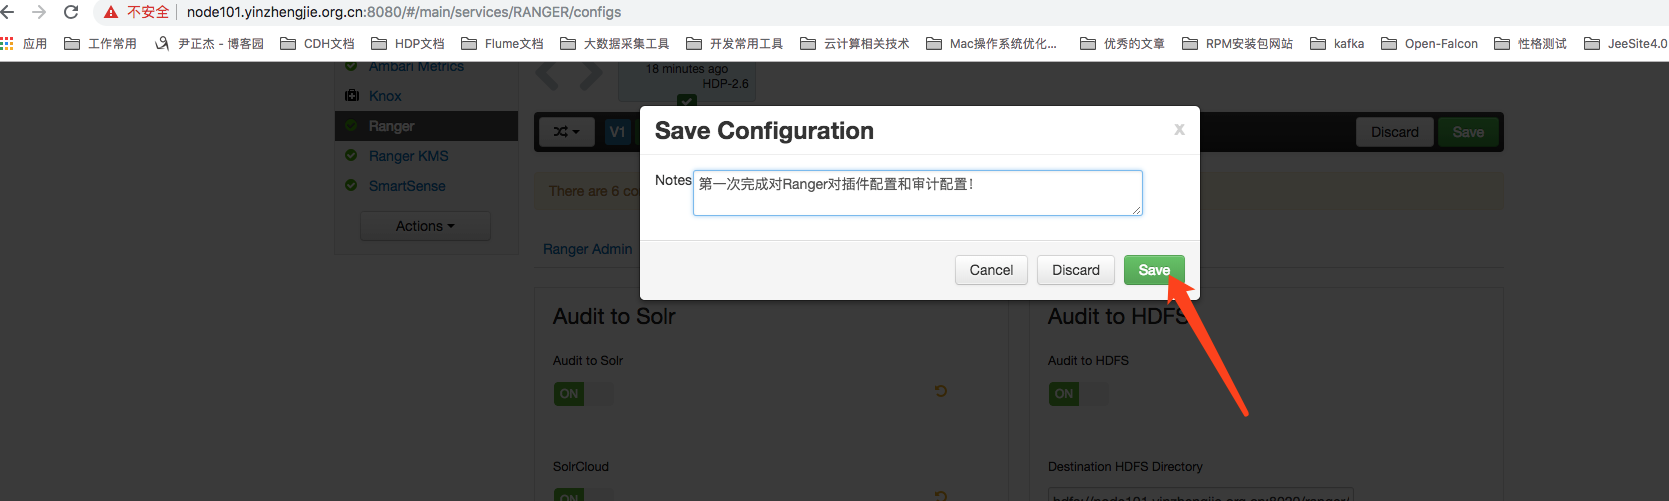
Task: Select the Ranger Admin tab
Action: tap(587, 249)
